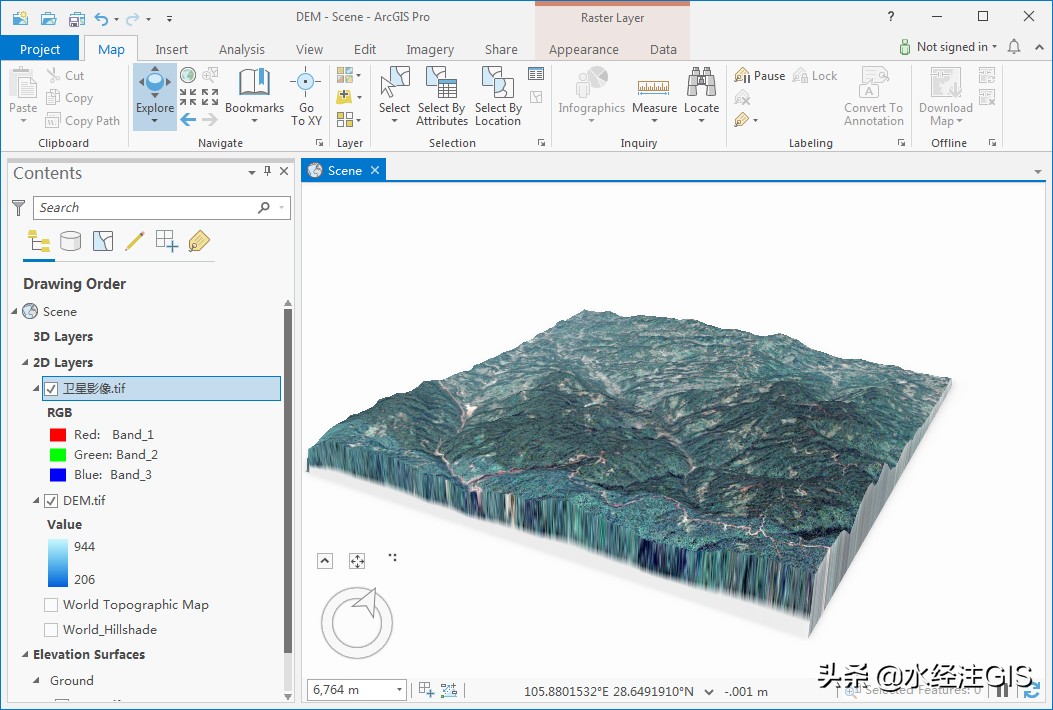
Task: Open the scale dropdown showing 6,764 m
Action: tap(400, 690)
